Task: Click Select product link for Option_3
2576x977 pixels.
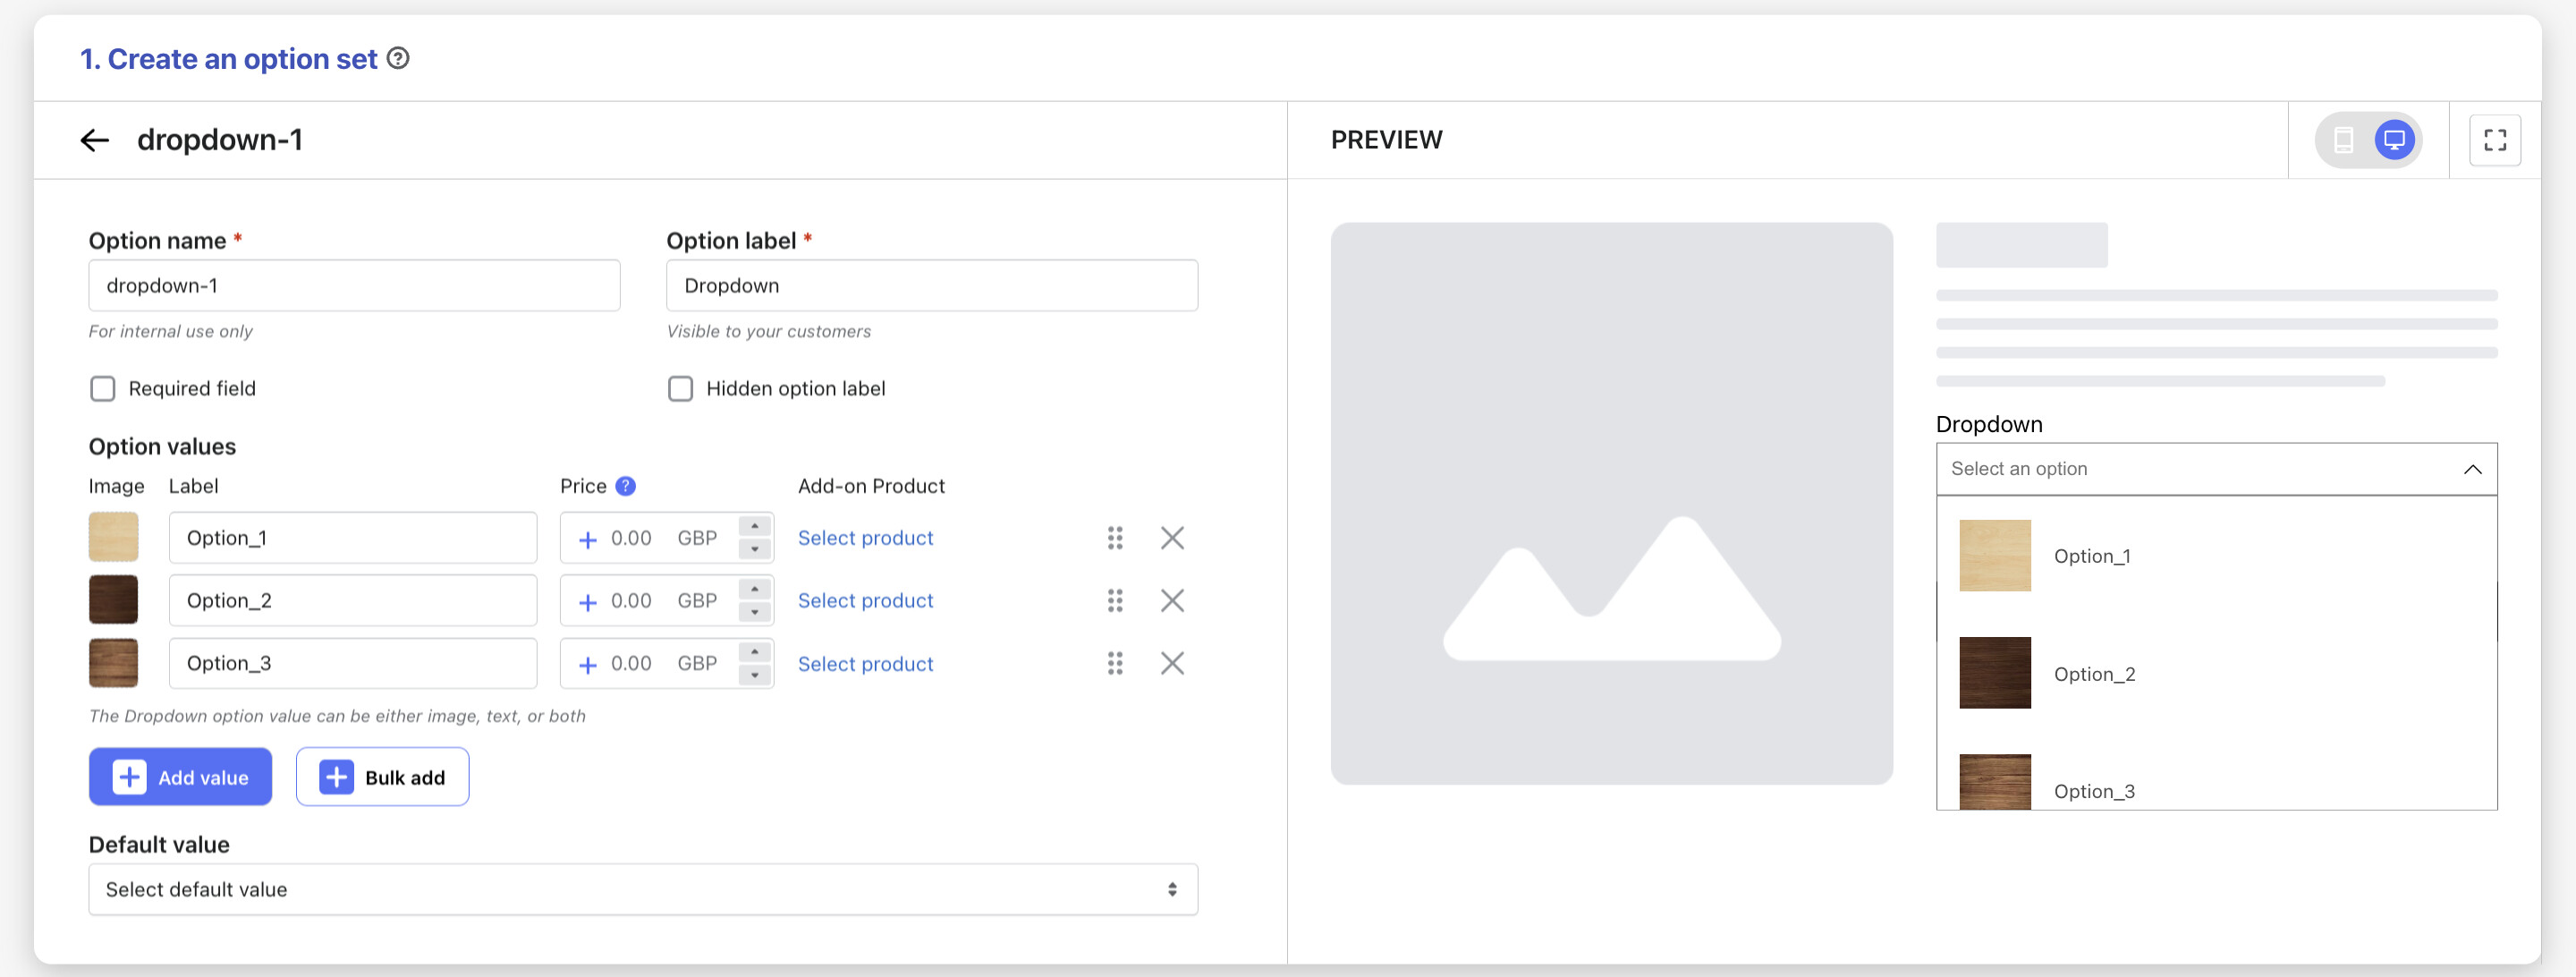Action: click(x=865, y=664)
